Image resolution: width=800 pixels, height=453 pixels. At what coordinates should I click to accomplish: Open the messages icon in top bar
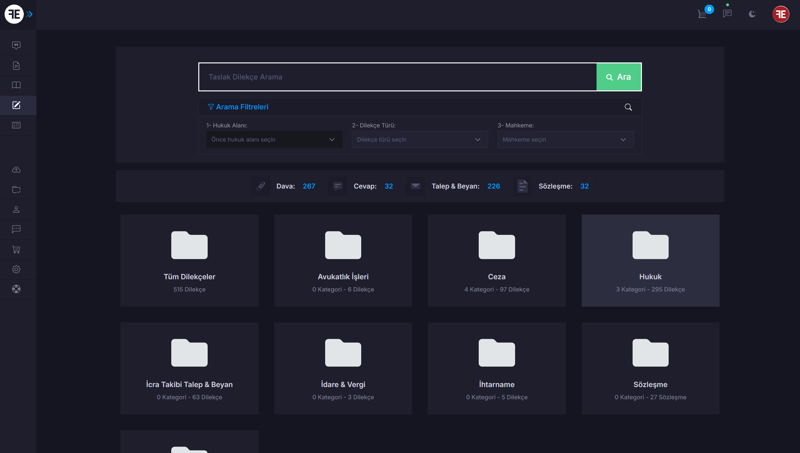coord(727,14)
